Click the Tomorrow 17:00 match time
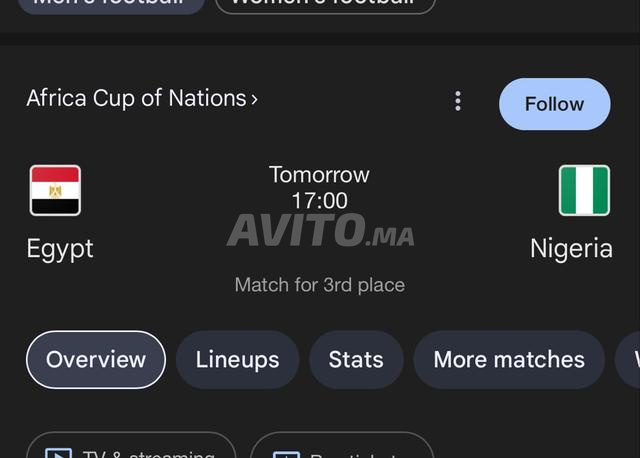 tap(320, 188)
